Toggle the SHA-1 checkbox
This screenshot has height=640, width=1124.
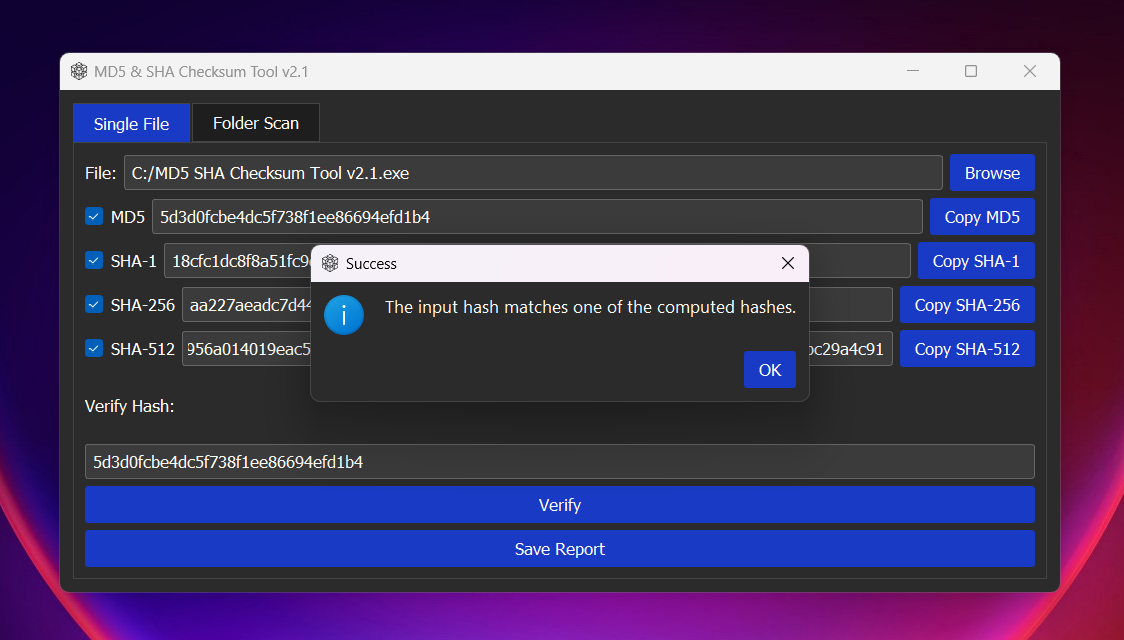94,261
